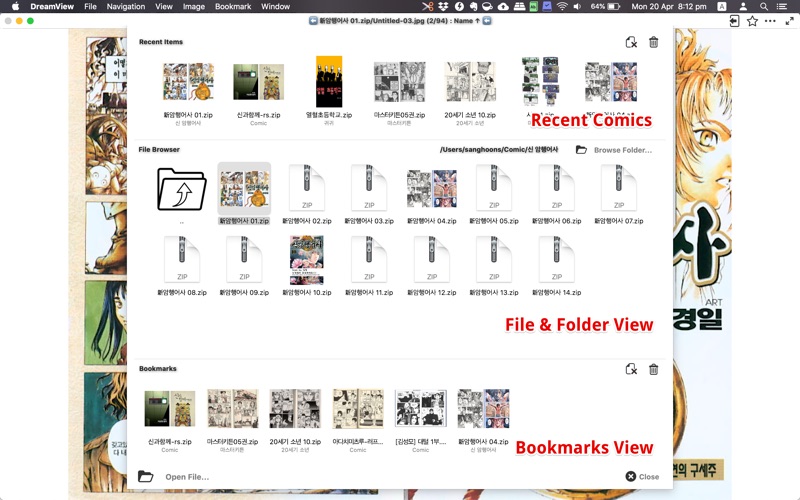This screenshot has height=500, width=800.
Task: Click the scissors icon in the menu bar
Action: pos(428,7)
